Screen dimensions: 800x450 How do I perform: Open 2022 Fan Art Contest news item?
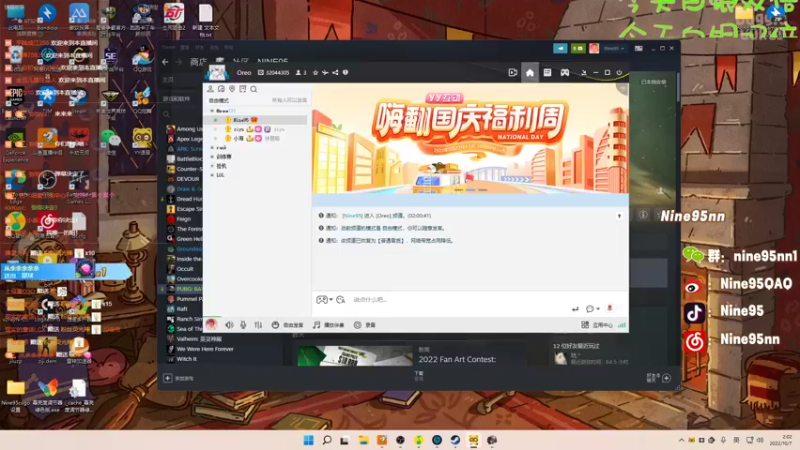pyautogui.click(x=457, y=359)
